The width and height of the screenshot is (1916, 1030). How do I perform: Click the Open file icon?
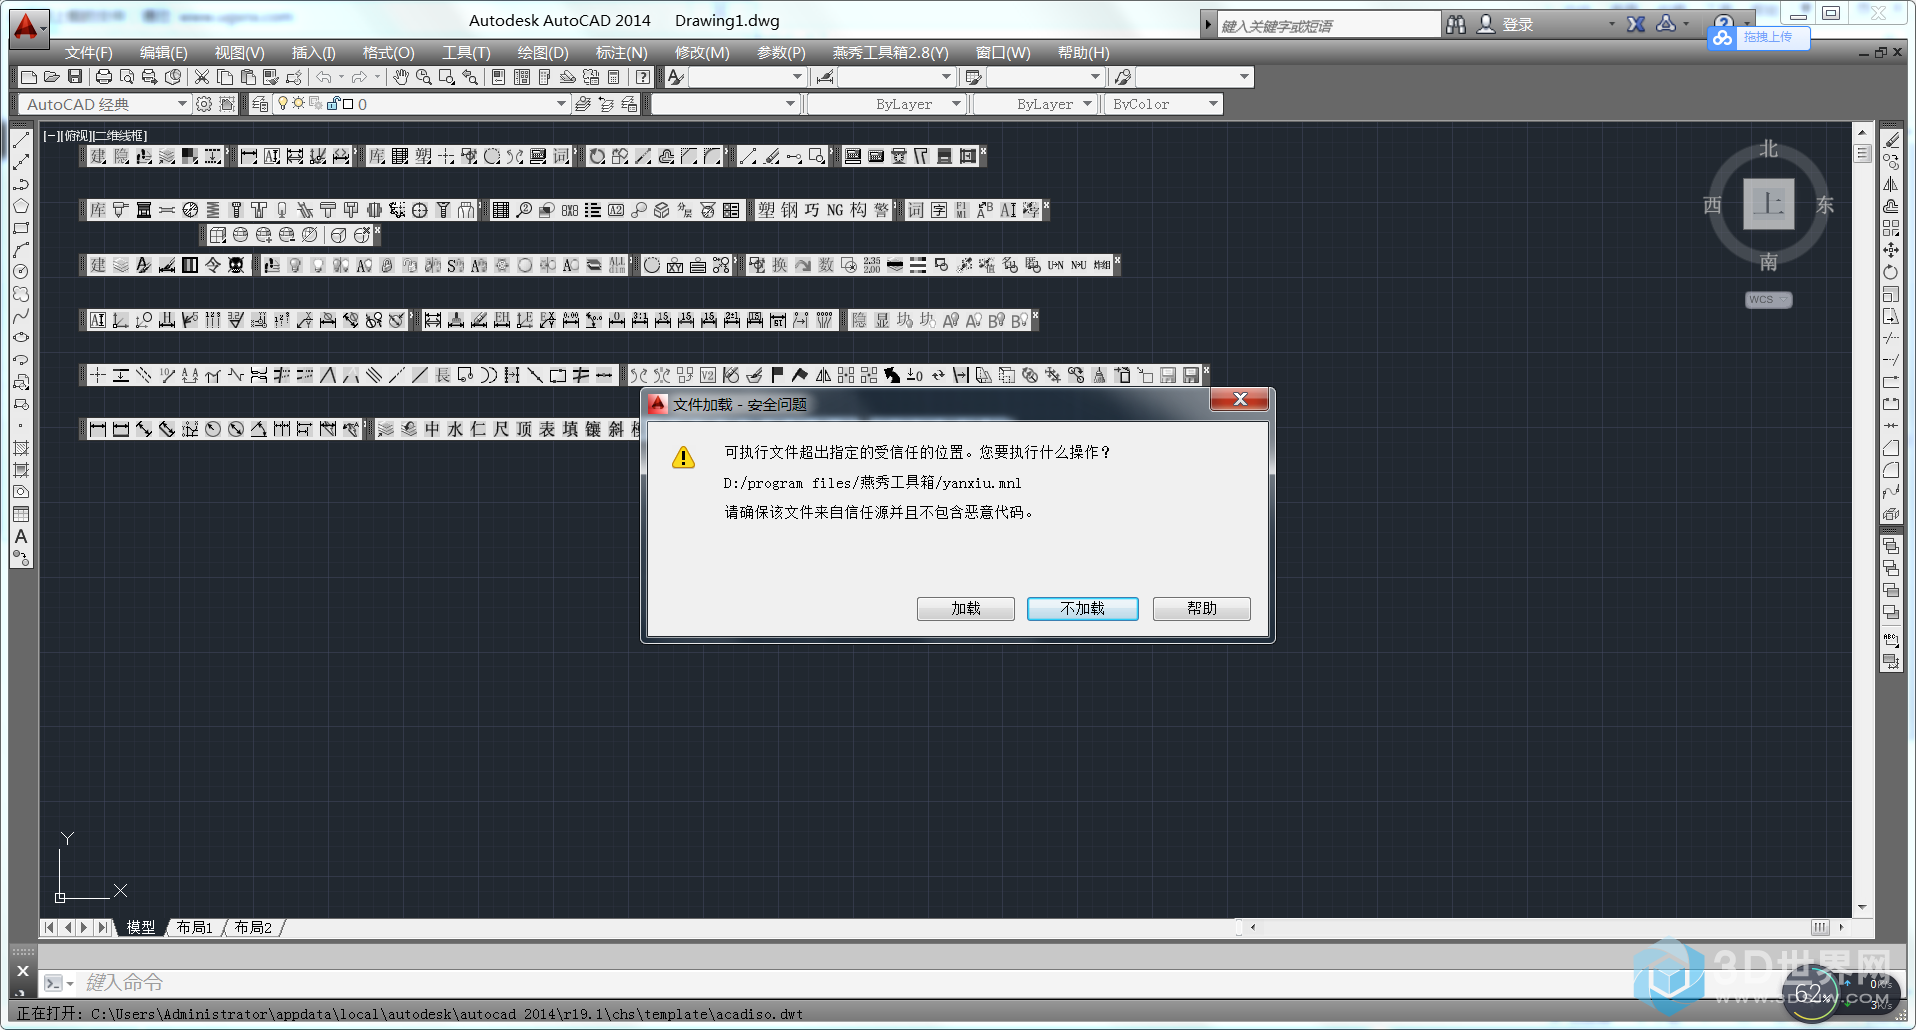coord(52,77)
